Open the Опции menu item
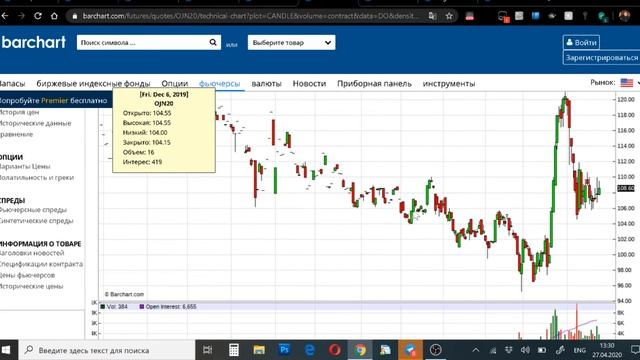The width and height of the screenshot is (640, 360). [x=175, y=84]
